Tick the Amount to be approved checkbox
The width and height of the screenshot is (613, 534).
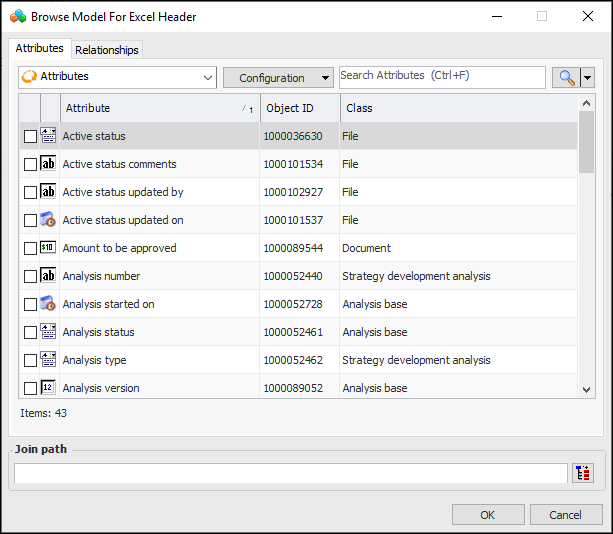click(30, 248)
